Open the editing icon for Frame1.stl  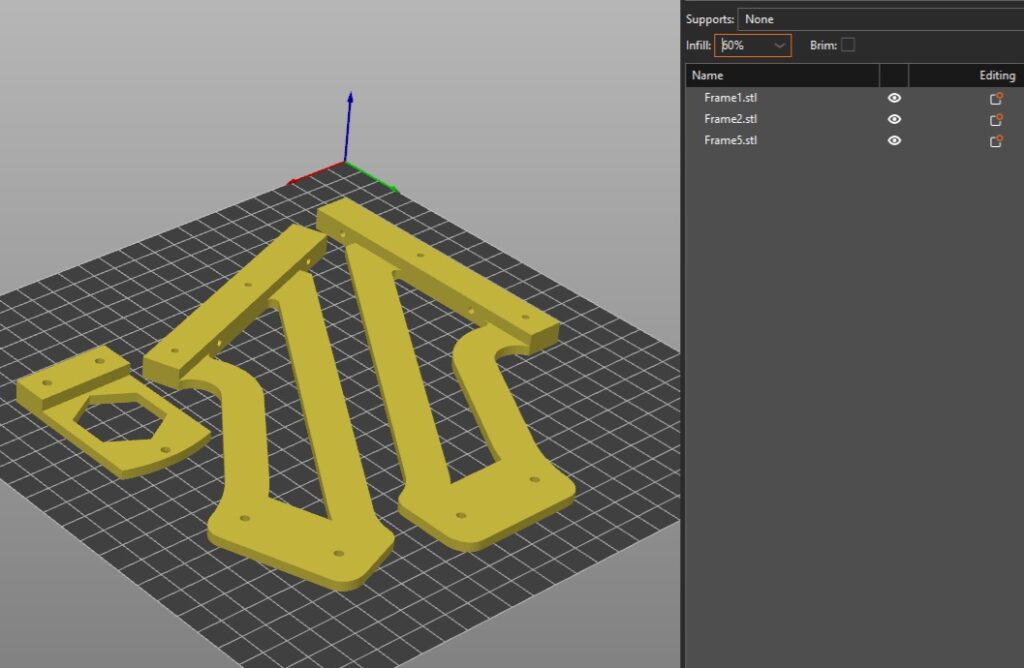996,98
